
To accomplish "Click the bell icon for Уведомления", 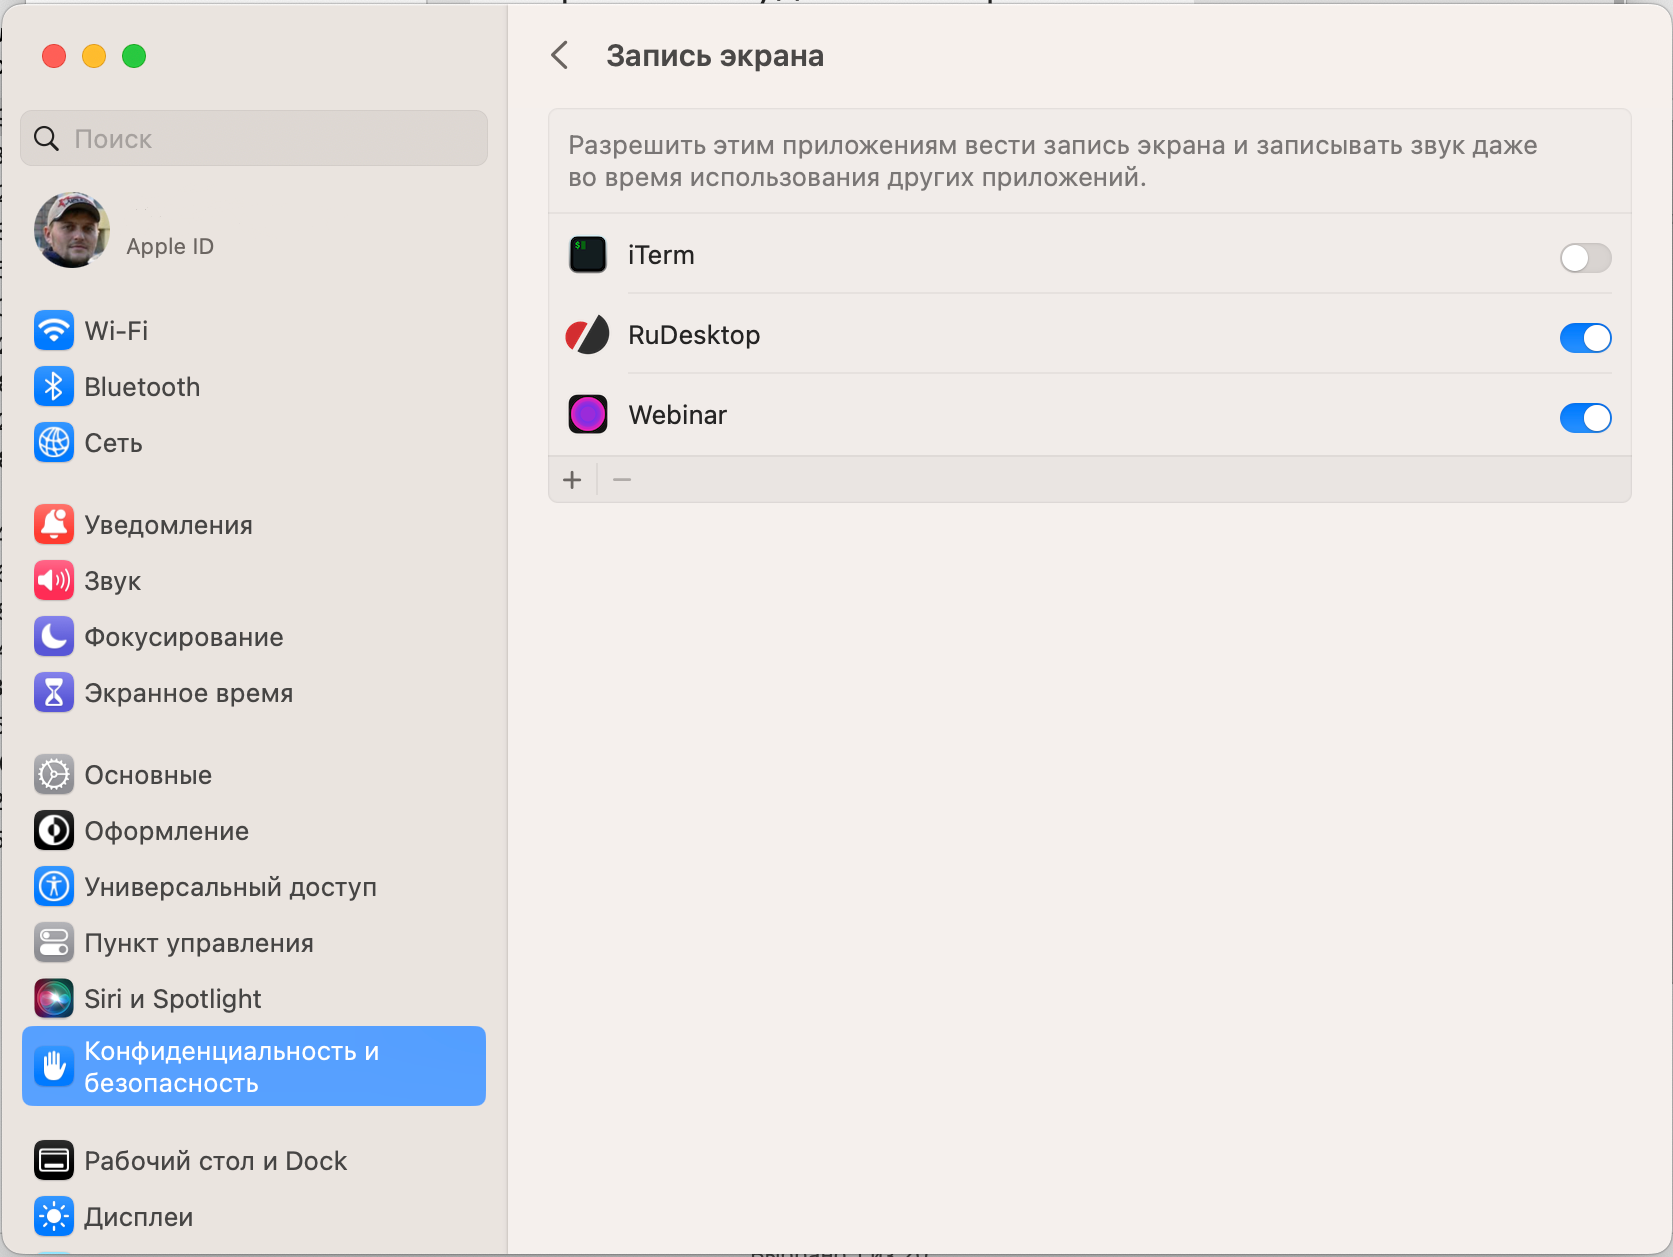I will 54,524.
